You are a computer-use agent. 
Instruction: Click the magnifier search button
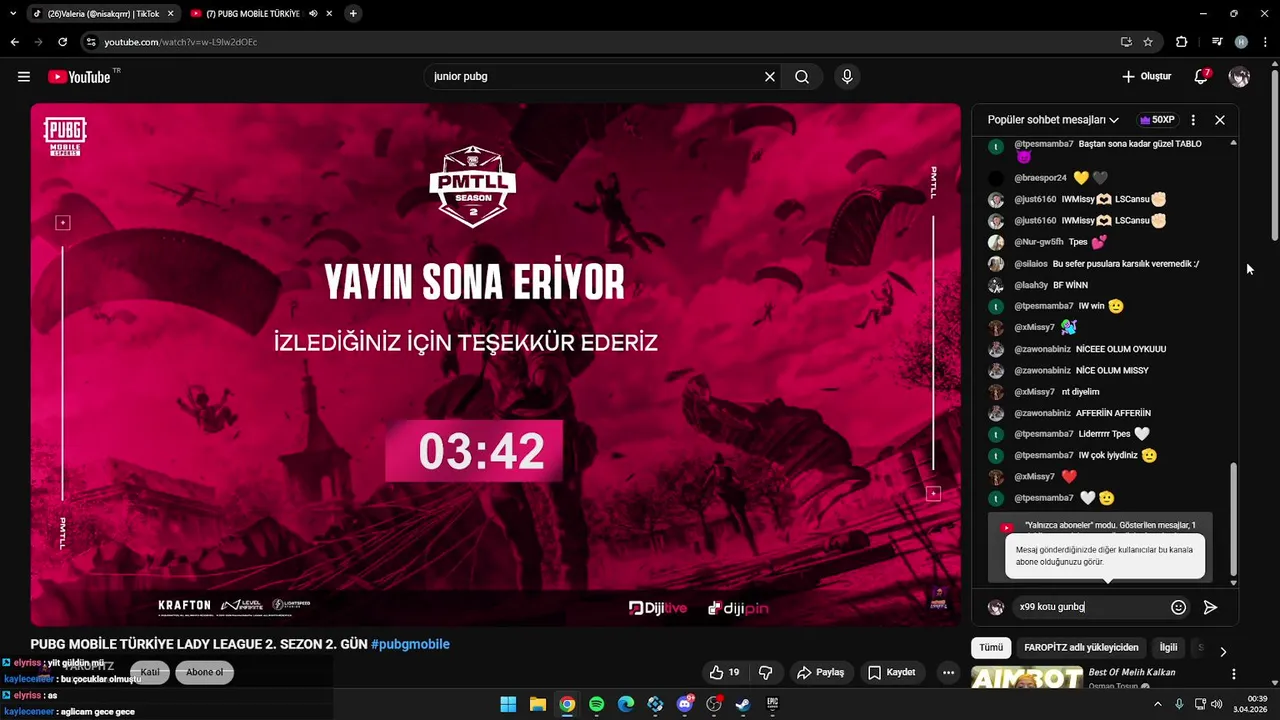pyautogui.click(x=802, y=77)
